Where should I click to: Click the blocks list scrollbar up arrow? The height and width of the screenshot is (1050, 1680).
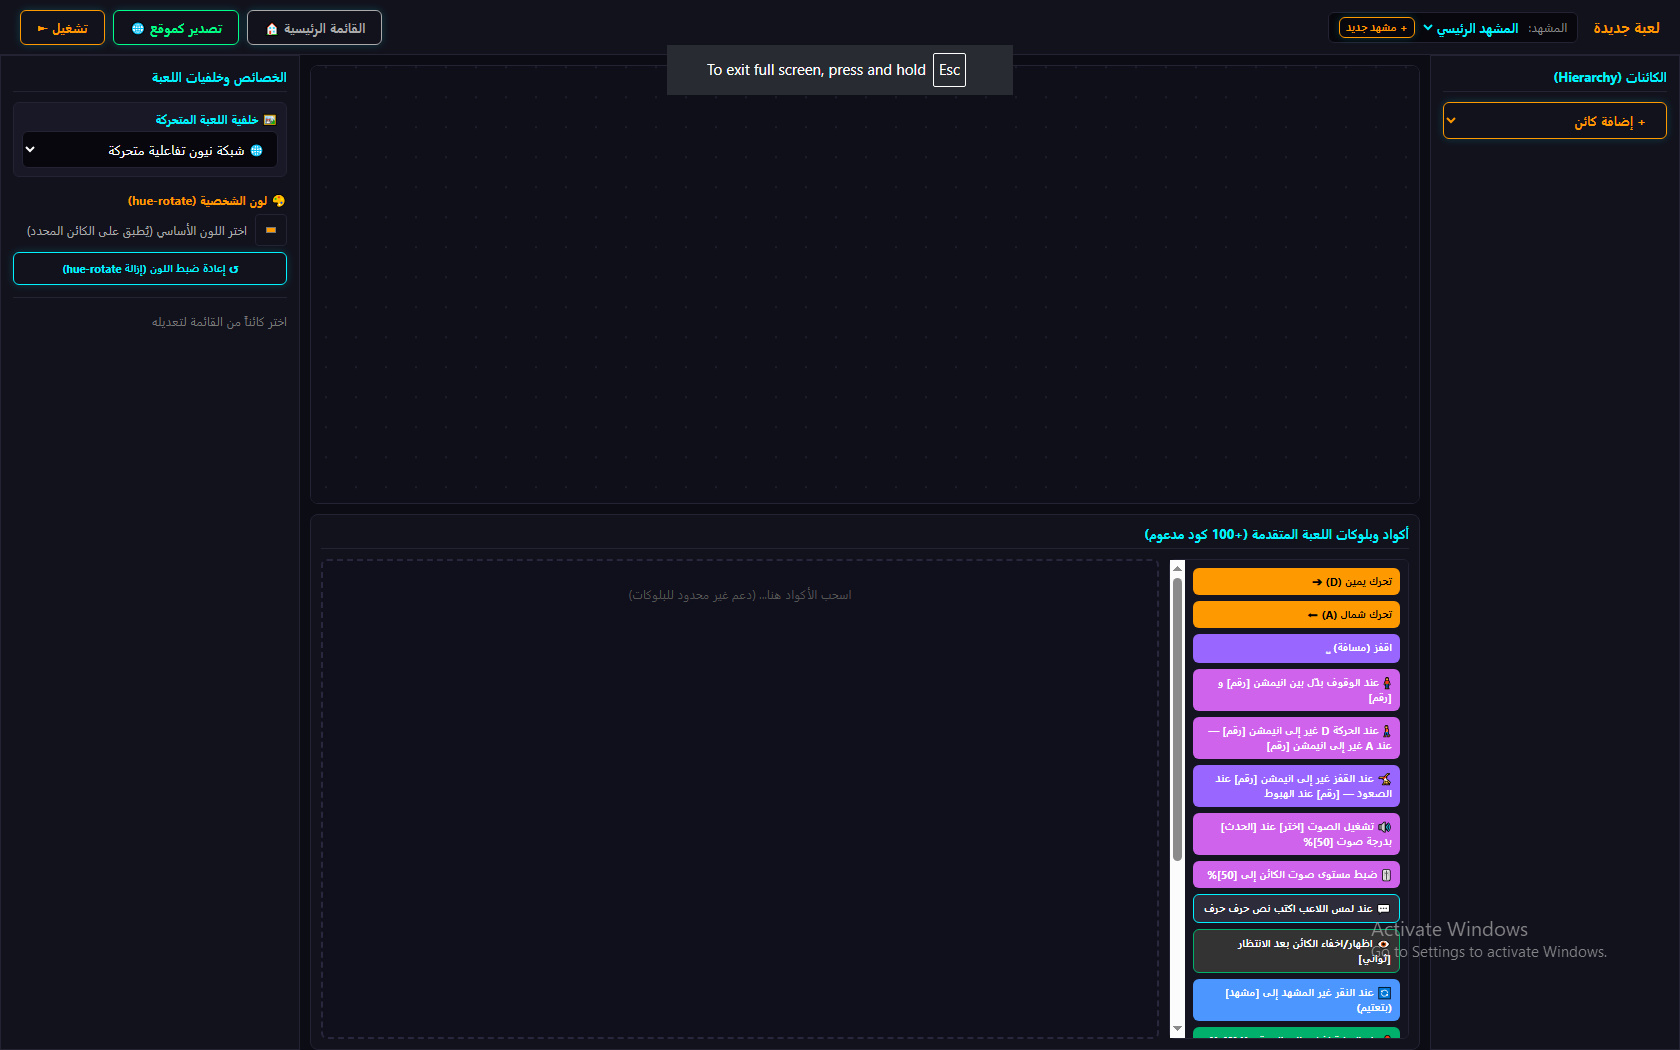pyautogui.click(x=1177, y=568)
